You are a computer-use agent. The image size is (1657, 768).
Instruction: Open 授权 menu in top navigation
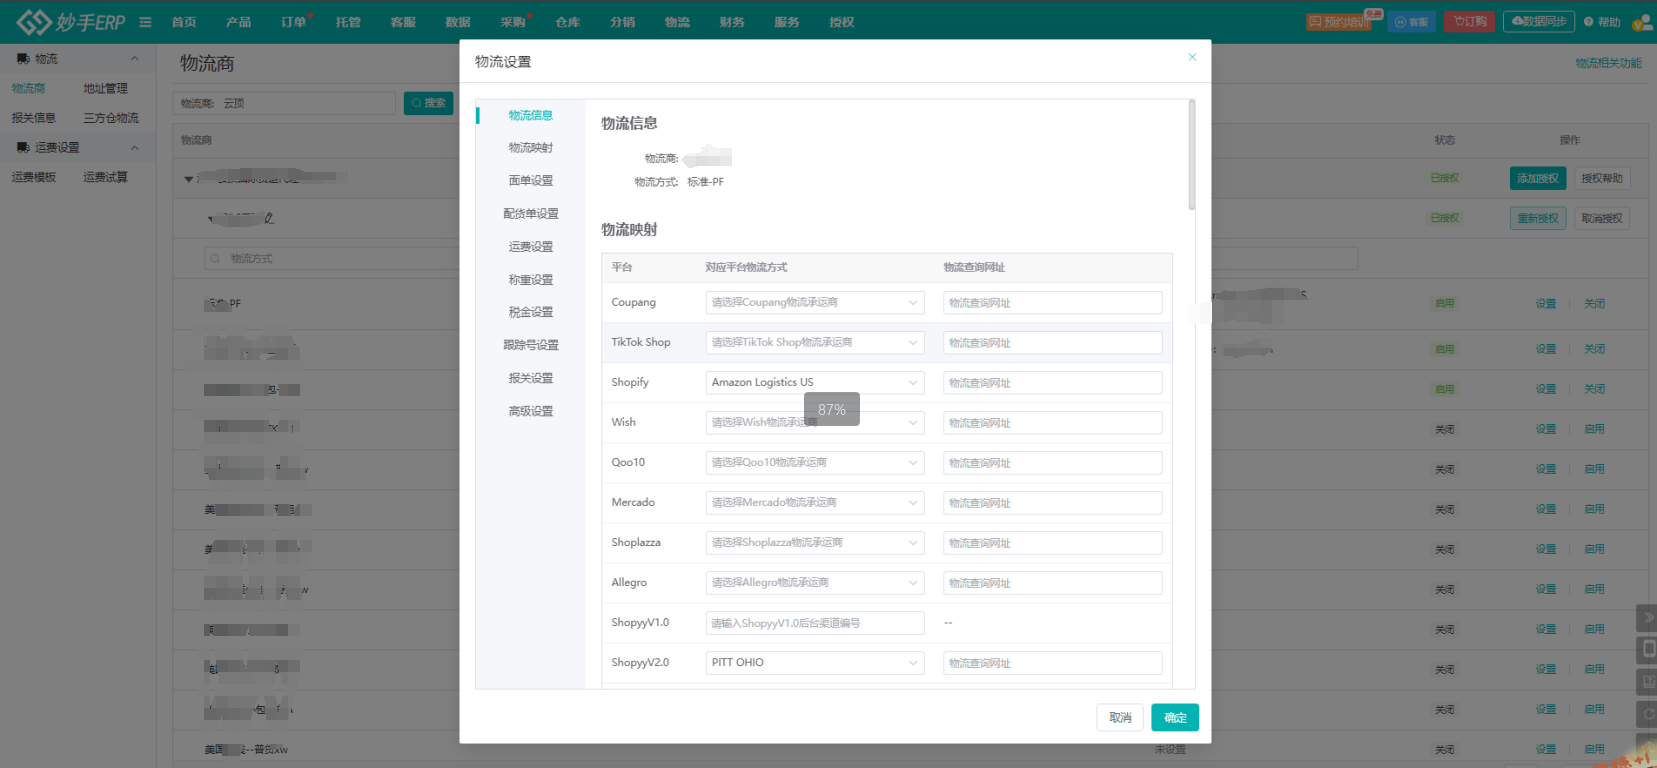pyautogui.click(x=841, y=22)
